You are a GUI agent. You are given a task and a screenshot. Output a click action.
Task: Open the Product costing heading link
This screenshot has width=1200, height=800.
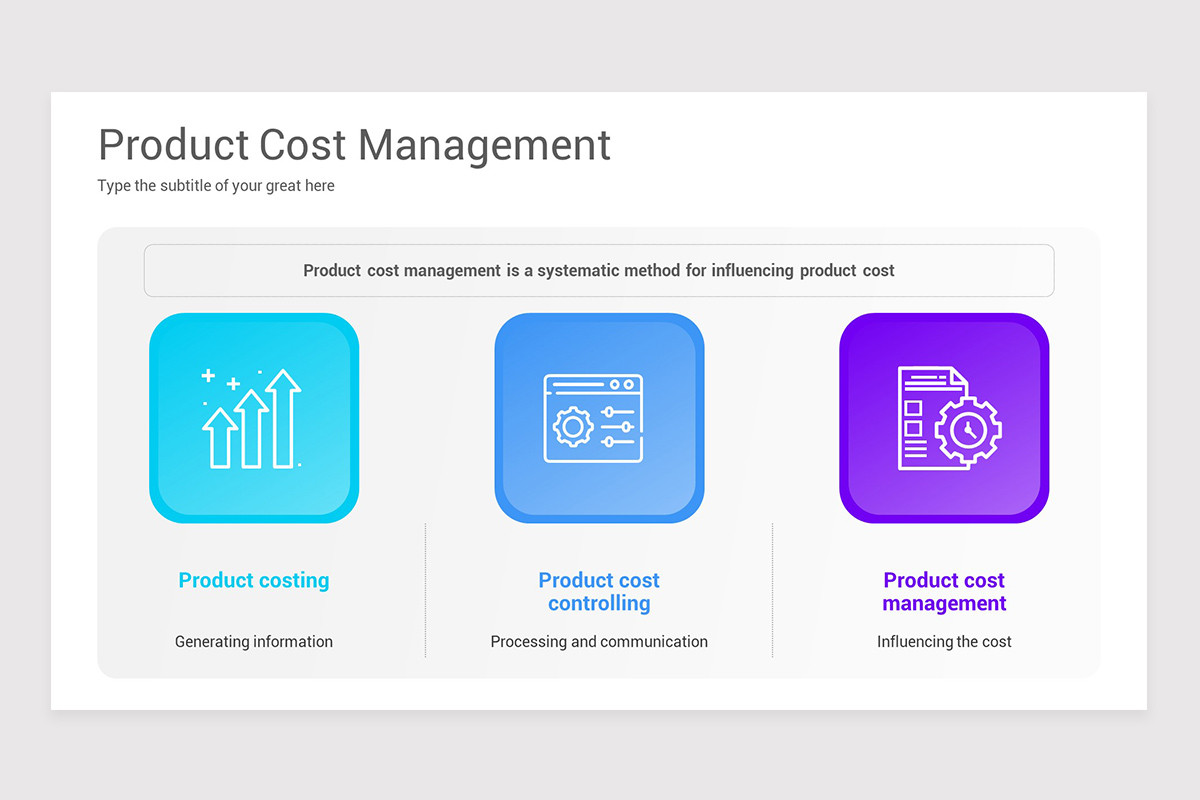253,580
